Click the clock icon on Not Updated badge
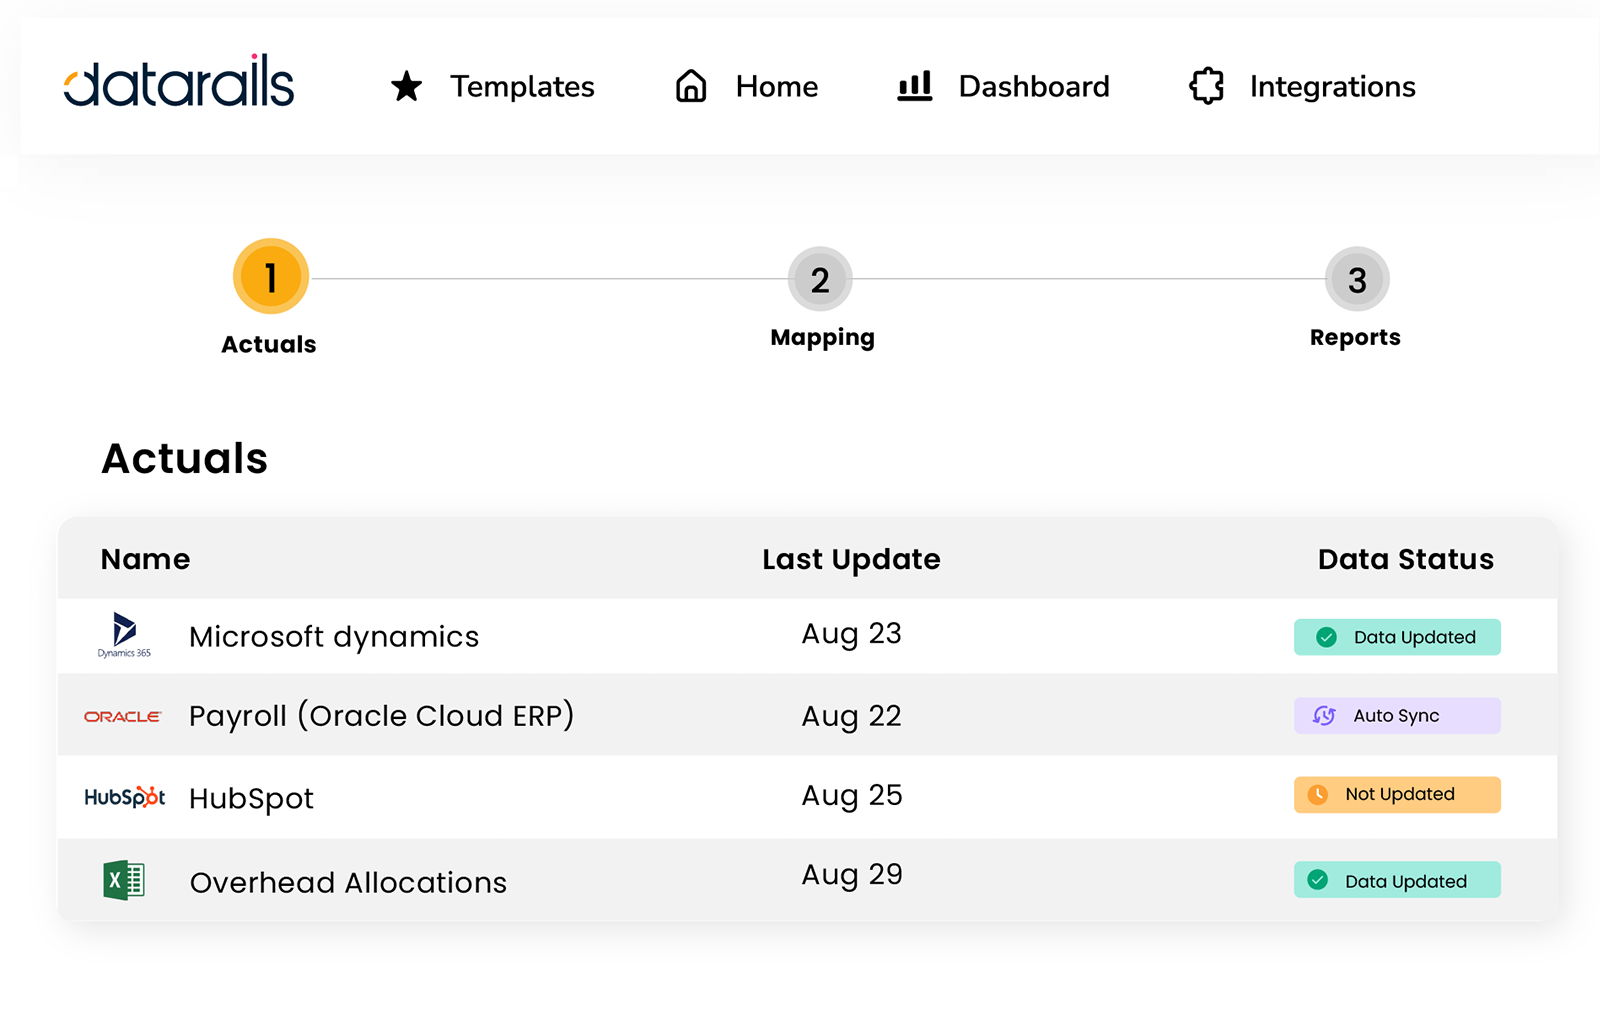Screen dimensions: 1600x1035 point(1317,794)
